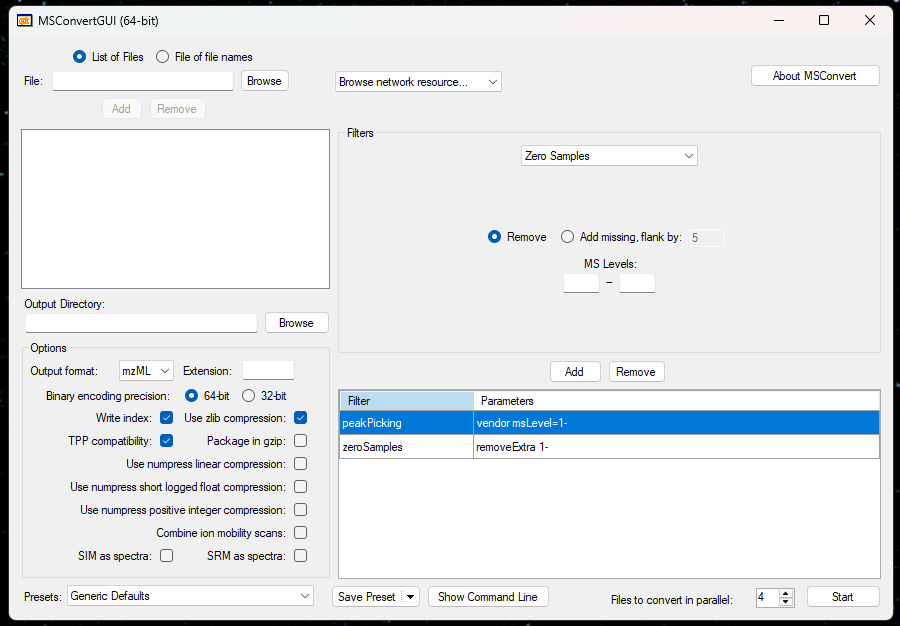The width and height of the screenshot is (900, 626).
Task: Select the peakPicking filter row
Action: pyautogui.click(x=405, y=423)
